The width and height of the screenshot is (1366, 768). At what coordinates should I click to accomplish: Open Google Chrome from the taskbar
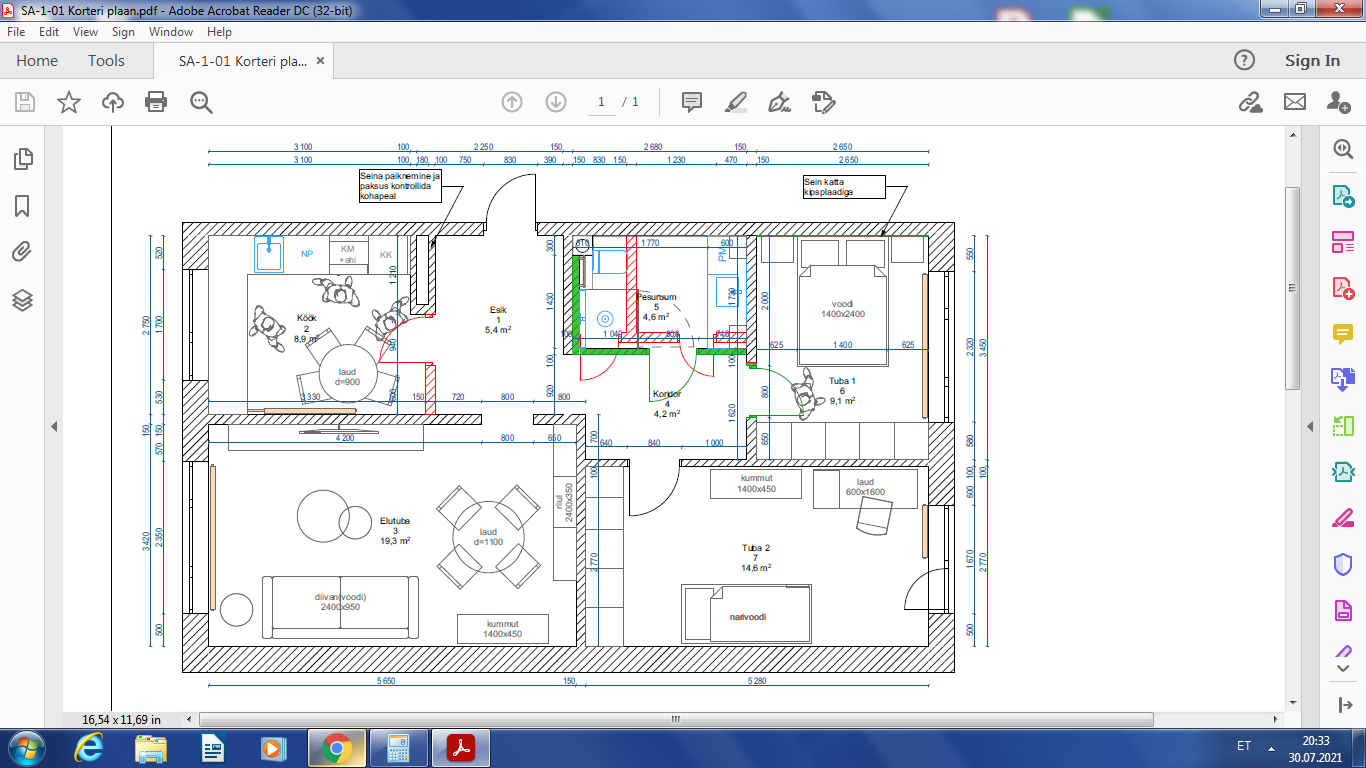[x=335, y=747]
